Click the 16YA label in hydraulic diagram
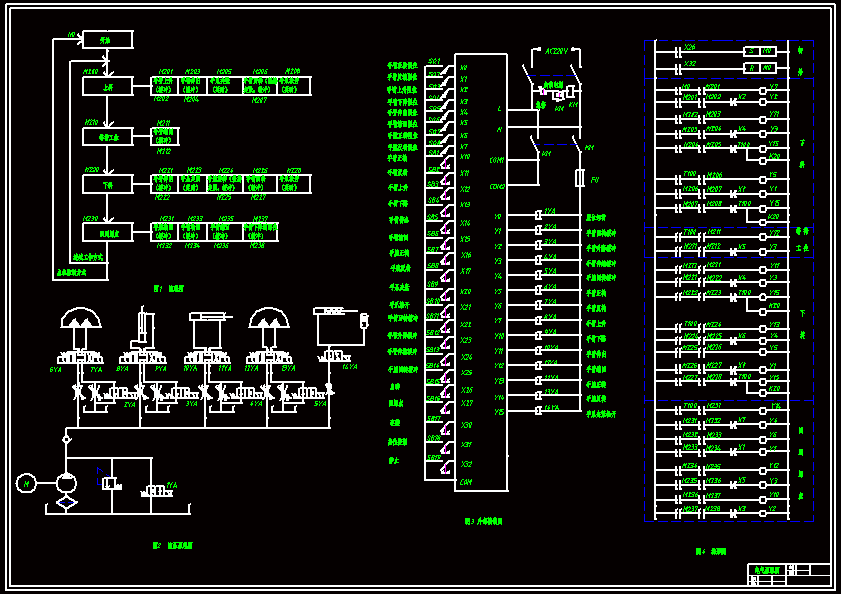The width and height of the screenshot is (841, 594). click(x=350, y=367)
